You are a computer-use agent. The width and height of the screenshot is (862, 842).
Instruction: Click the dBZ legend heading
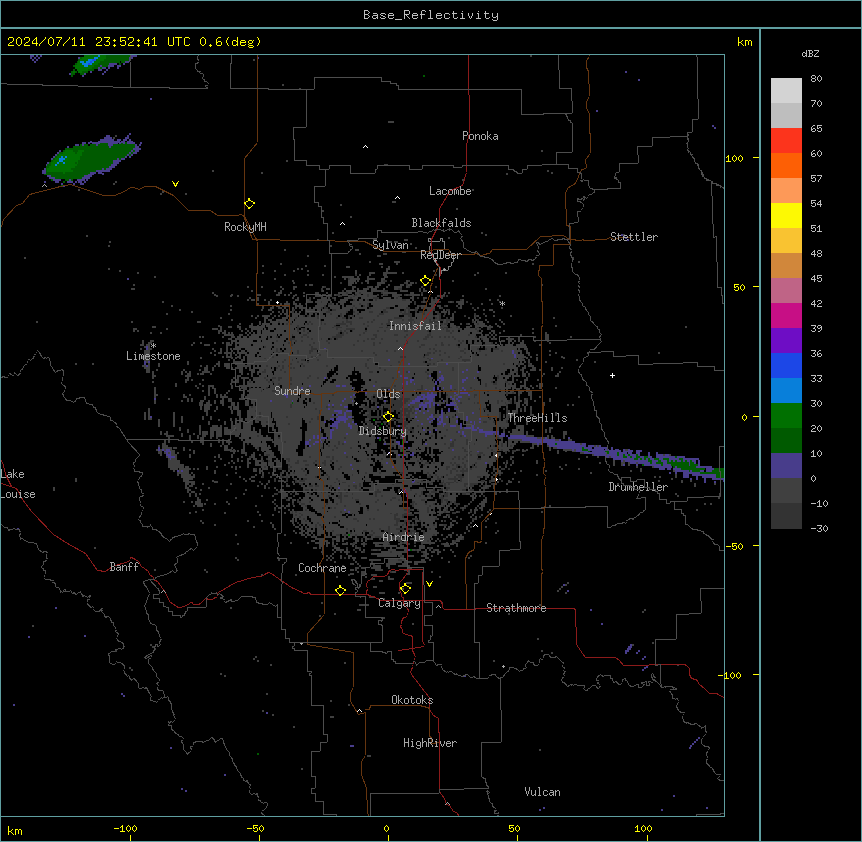point(810,53)
